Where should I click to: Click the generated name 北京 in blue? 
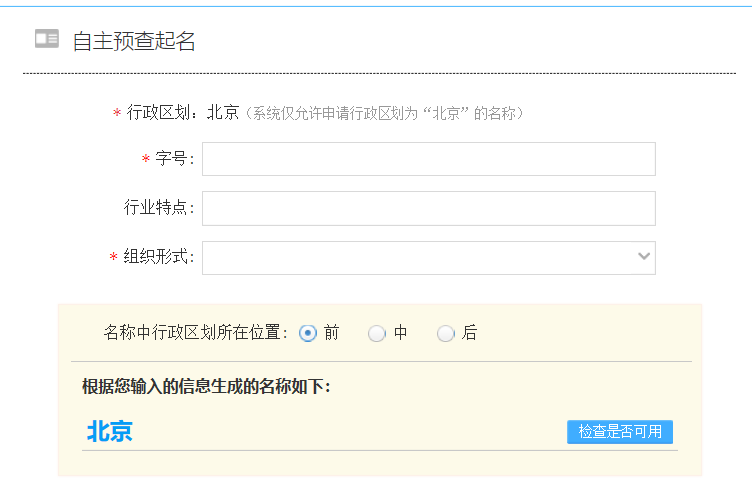(x=110, y=431)
